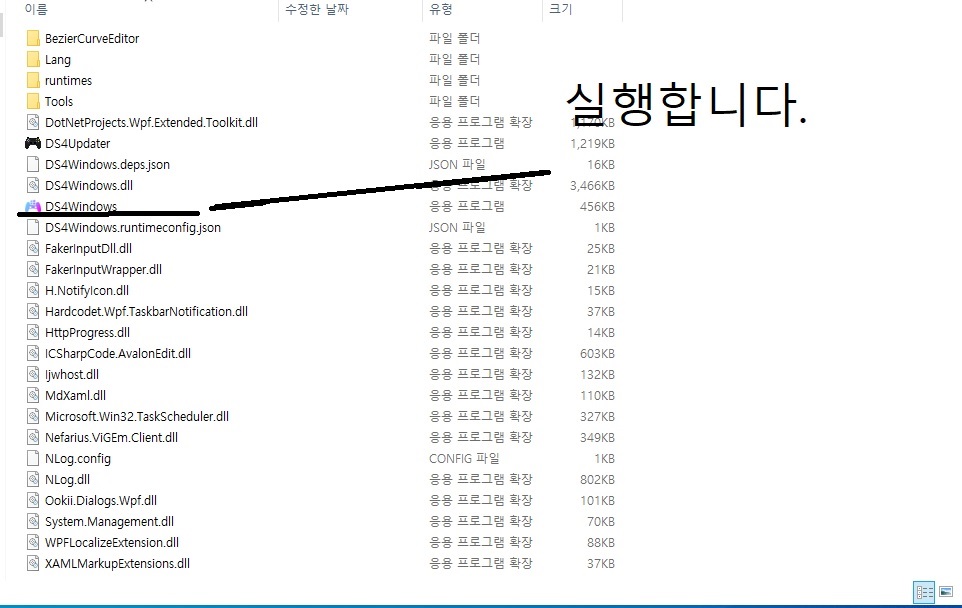Click the 456KB size of DS4Windows
This screenshot has width=962, height=608.
point(597,207)
